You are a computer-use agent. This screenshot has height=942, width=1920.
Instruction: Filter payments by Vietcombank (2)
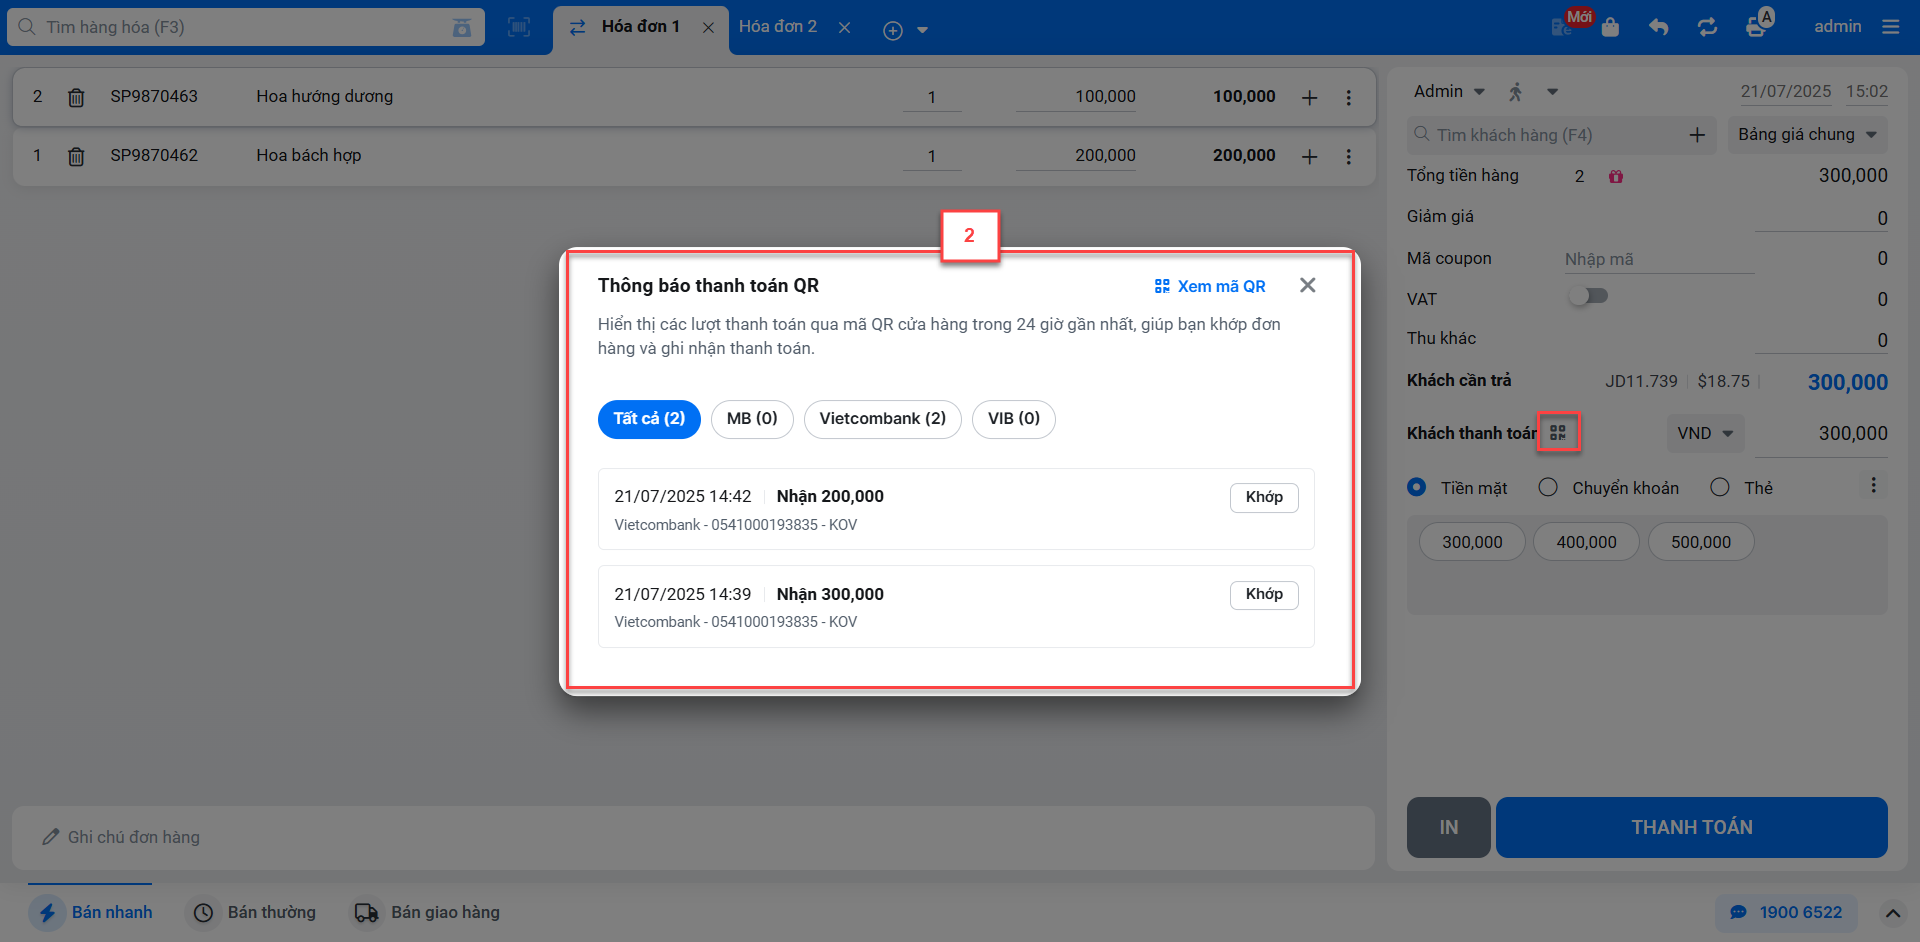[882, 419]
